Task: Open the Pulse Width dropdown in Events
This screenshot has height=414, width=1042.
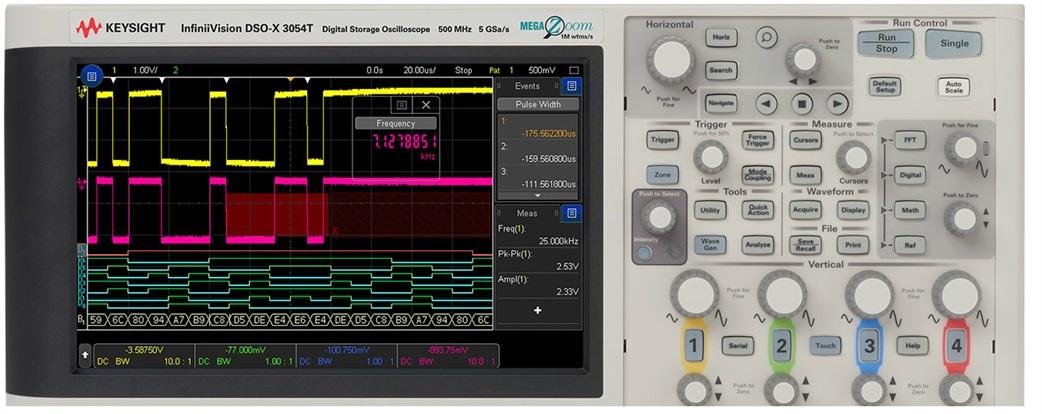Action: pyautogui.click(x=538, y=104)
